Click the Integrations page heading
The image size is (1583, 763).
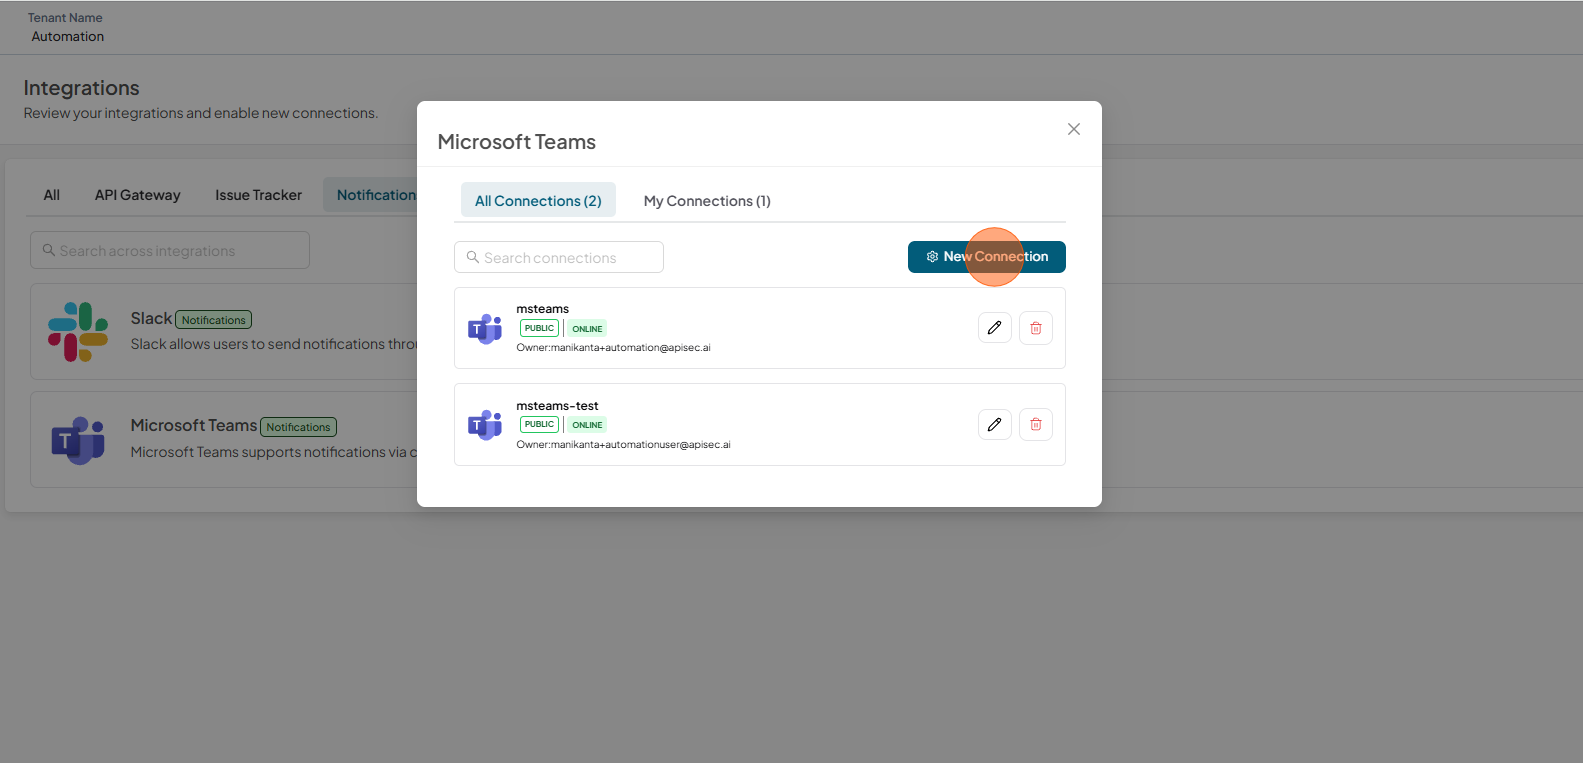[x=81, y=88]
